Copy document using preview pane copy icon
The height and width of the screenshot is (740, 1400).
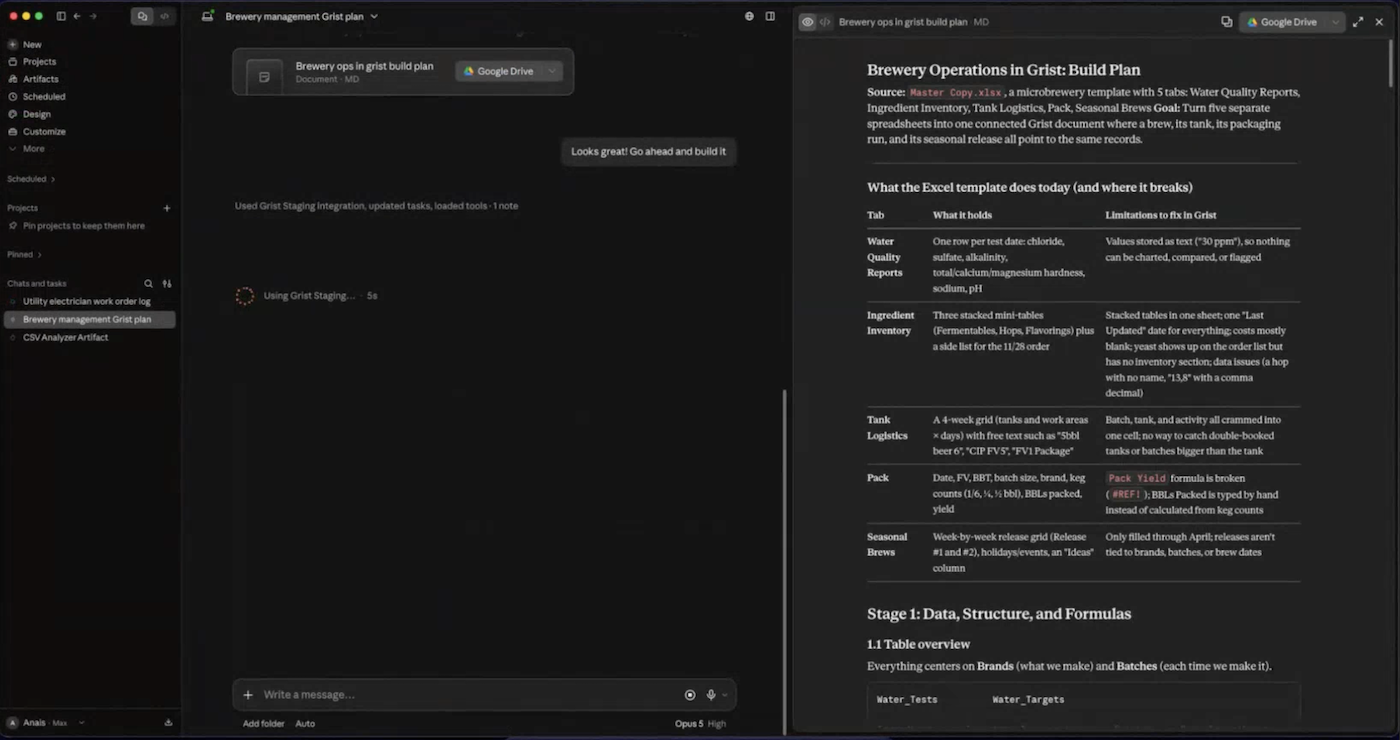point(1226,22)
